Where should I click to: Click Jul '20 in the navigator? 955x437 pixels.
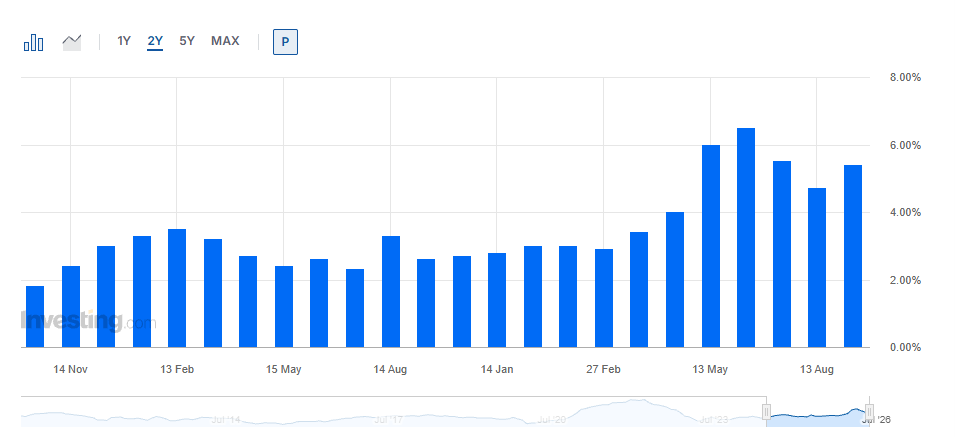(x=553, y=420)
